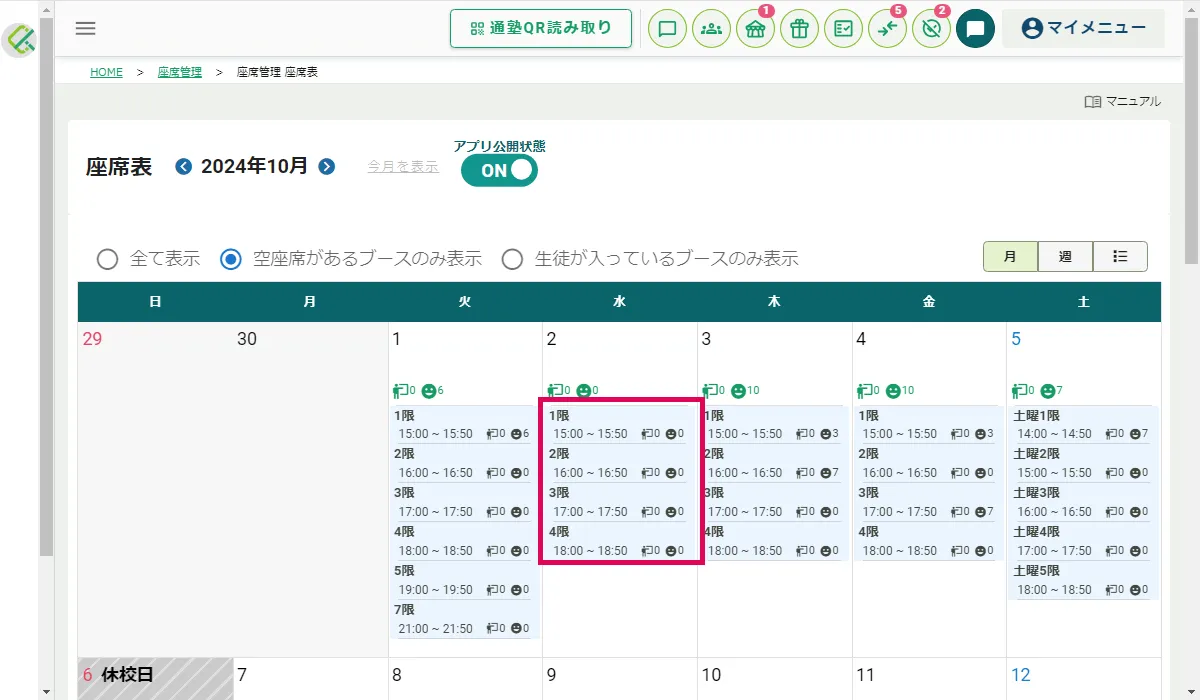Open October 1 period 1限 15:00～15:50
Image resolution: width=1200 pixels, height=700 pixels.
tap(463, 425)
